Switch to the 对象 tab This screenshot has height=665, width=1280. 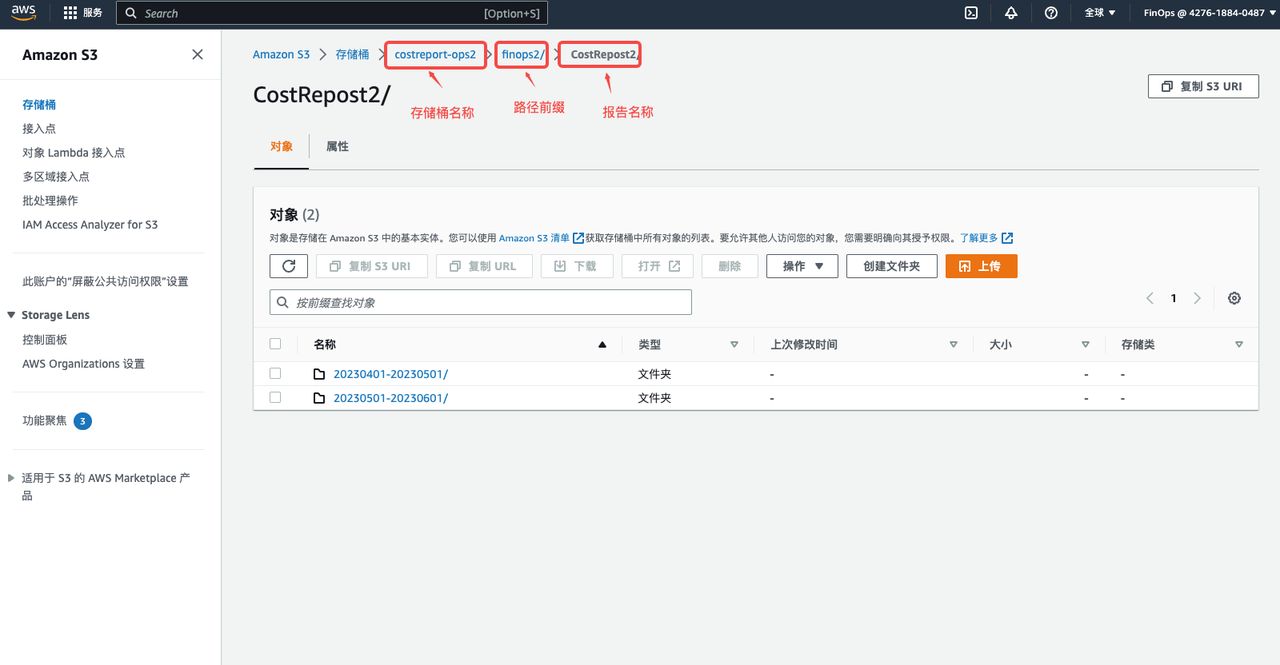[x=282, y=146]
